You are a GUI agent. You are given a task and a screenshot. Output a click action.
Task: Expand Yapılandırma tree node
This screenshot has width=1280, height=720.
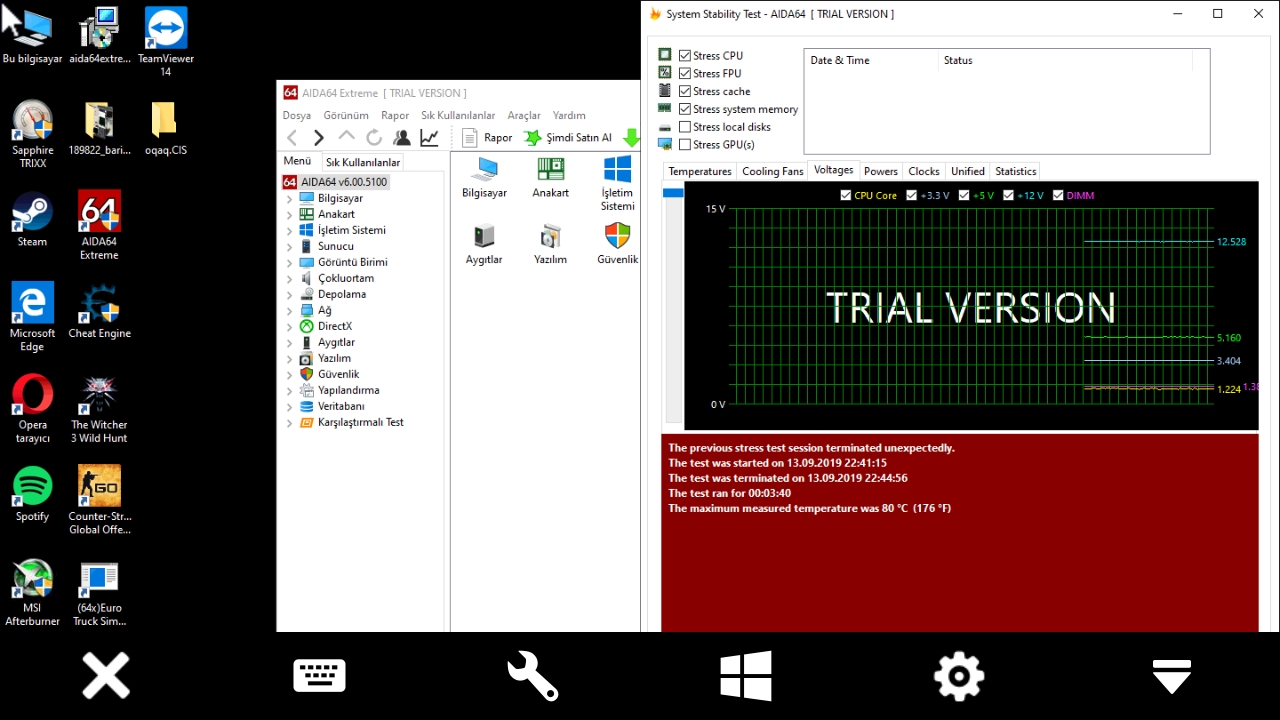[x=290, y=391]
